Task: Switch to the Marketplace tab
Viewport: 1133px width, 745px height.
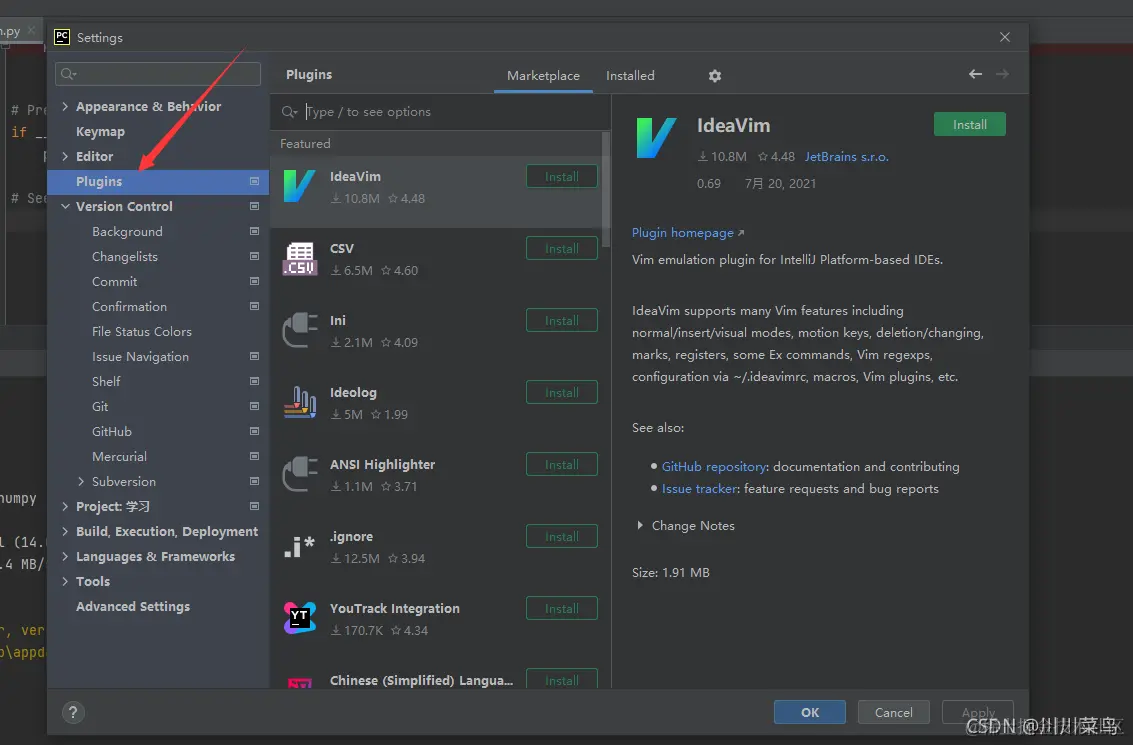Action: pos(543,76)
